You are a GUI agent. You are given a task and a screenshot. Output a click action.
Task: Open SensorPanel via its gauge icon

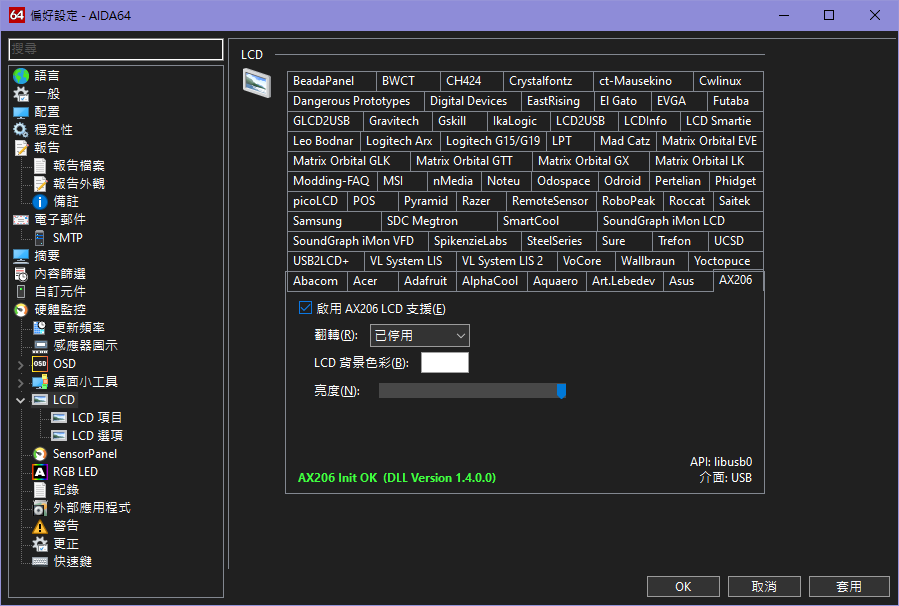40,454
